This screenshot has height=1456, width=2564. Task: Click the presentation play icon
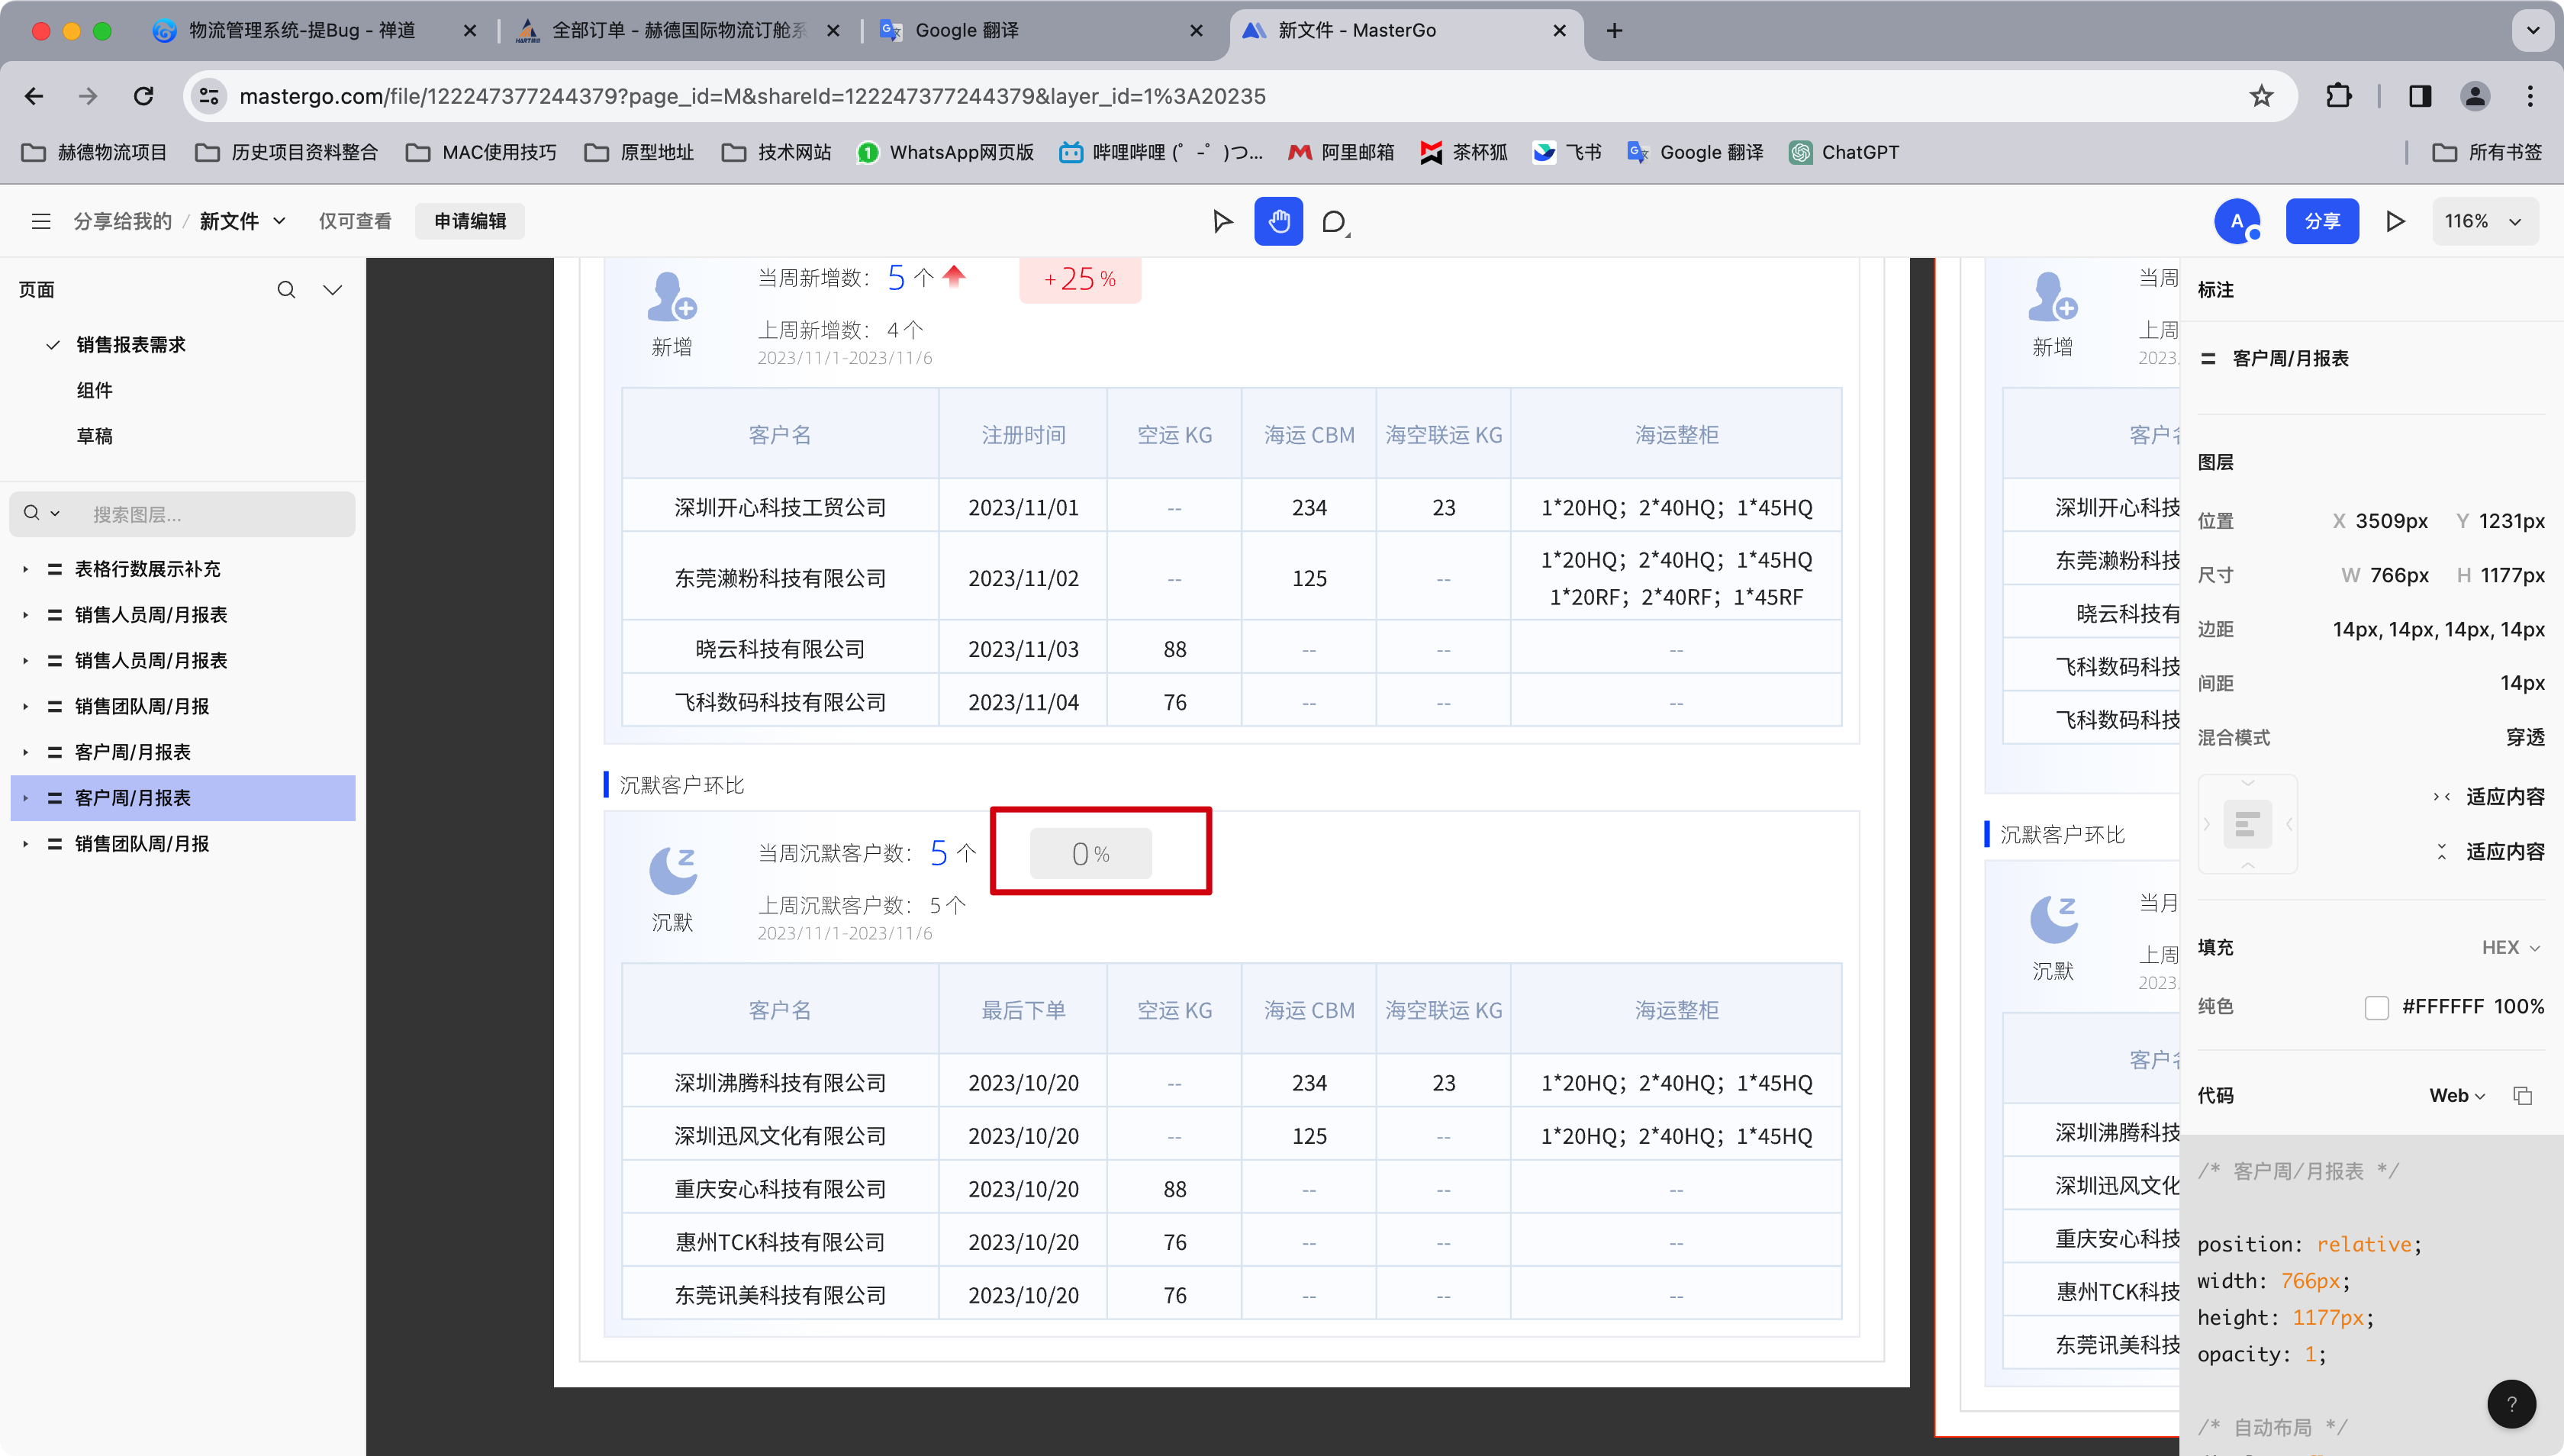point(2395,221)
